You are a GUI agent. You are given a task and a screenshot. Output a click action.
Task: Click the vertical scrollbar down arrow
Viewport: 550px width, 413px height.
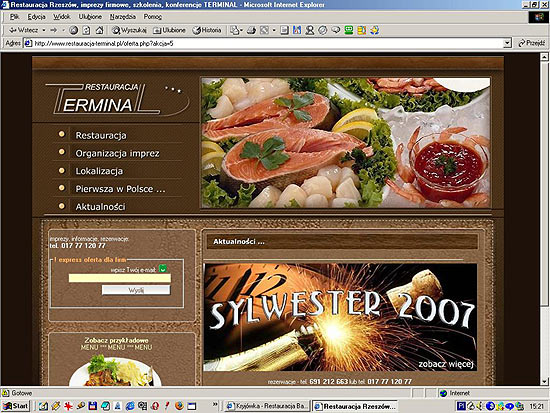(544, 382)
